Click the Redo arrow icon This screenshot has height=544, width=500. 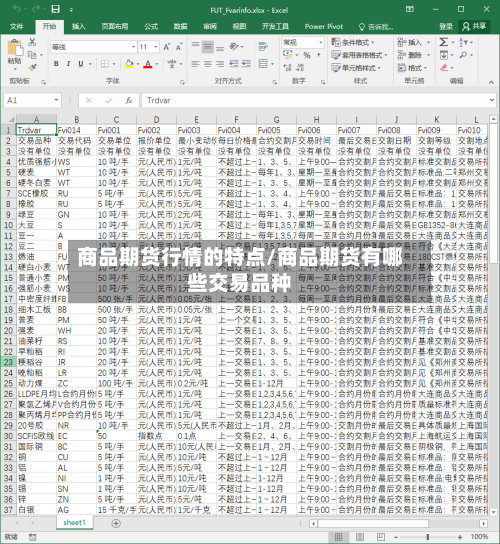tap(36, 9)
